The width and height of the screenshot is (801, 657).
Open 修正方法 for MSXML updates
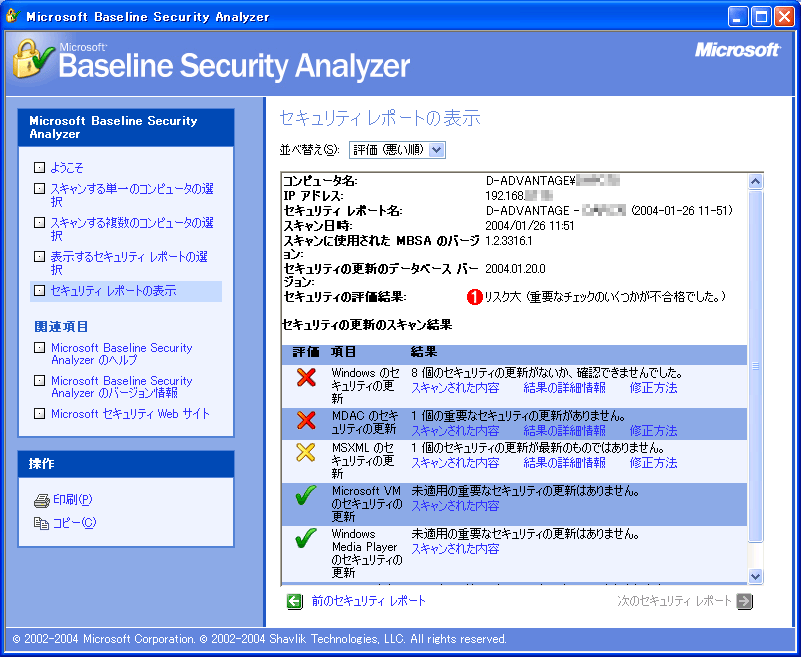653,463
